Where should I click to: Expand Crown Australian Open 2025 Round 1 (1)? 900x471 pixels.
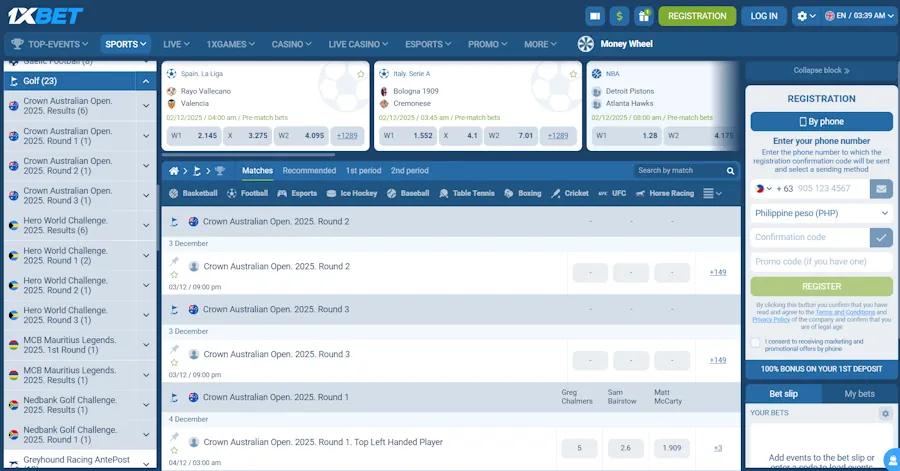[146, 136]
